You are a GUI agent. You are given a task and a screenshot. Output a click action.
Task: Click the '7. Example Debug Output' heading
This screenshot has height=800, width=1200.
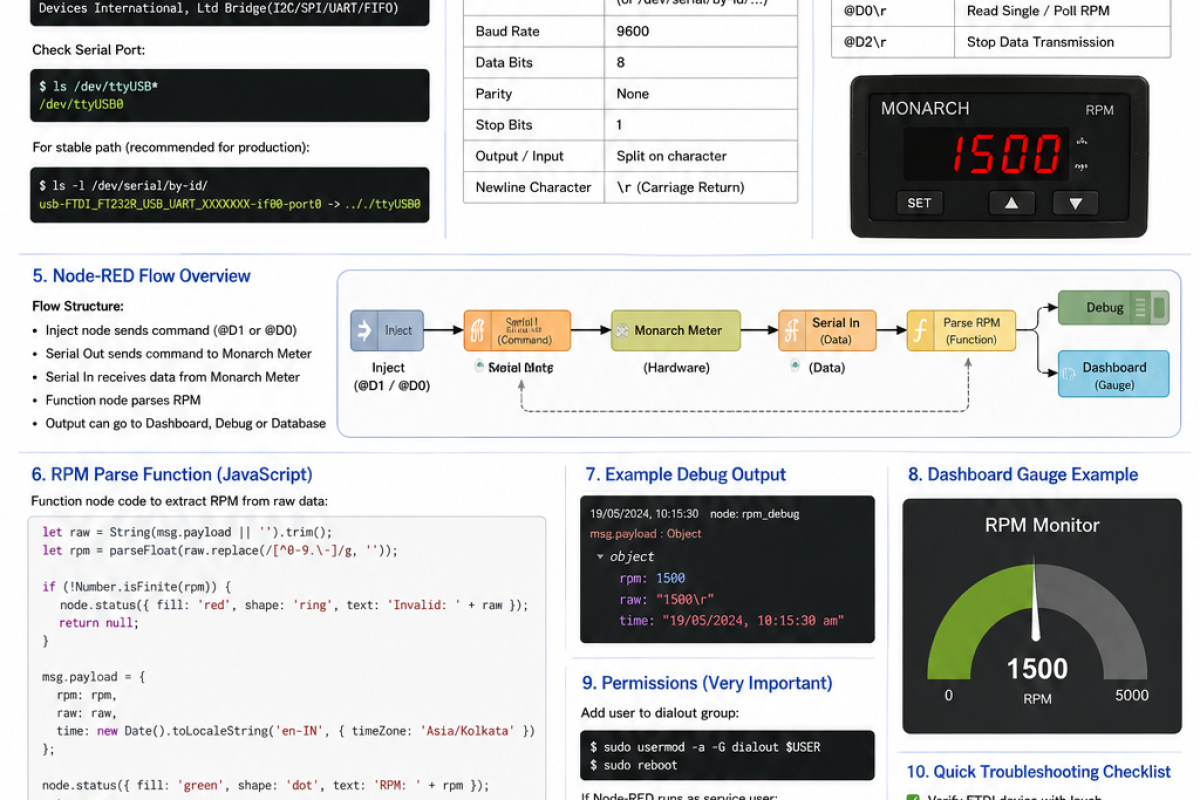pyautogui.click(x=686, y=474)
